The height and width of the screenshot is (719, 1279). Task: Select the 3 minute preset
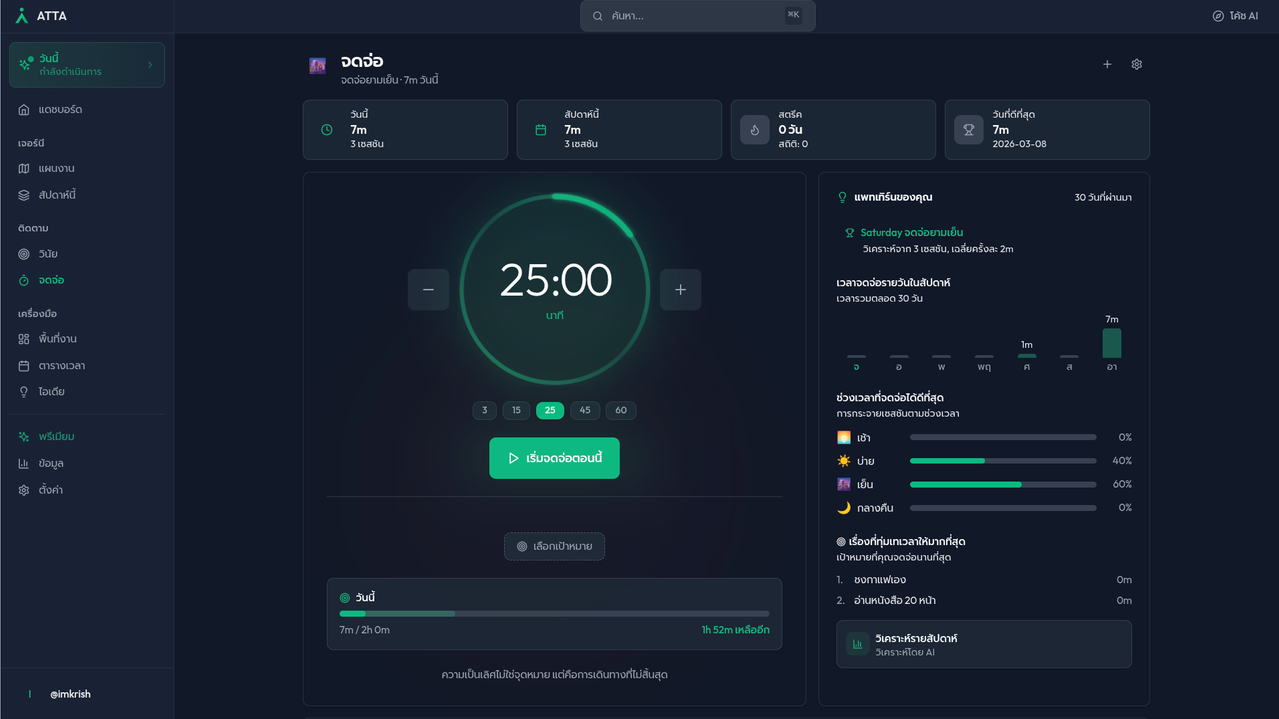(484, 410)
